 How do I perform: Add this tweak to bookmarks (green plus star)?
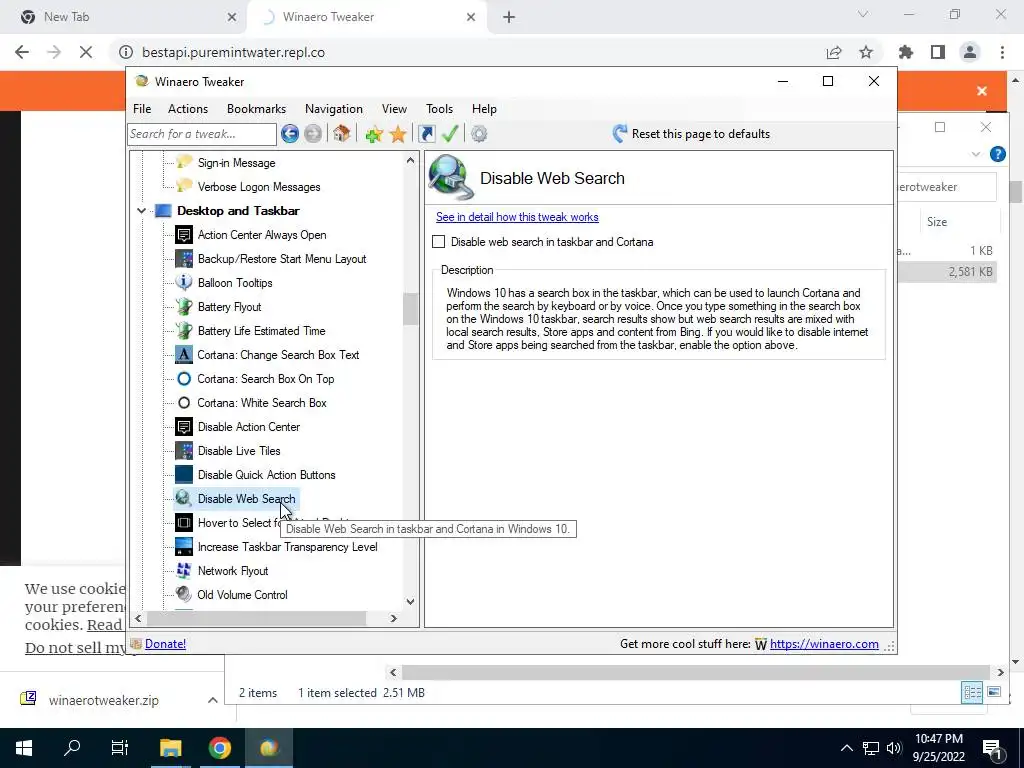pyautogui.click(x=374, y=135)
